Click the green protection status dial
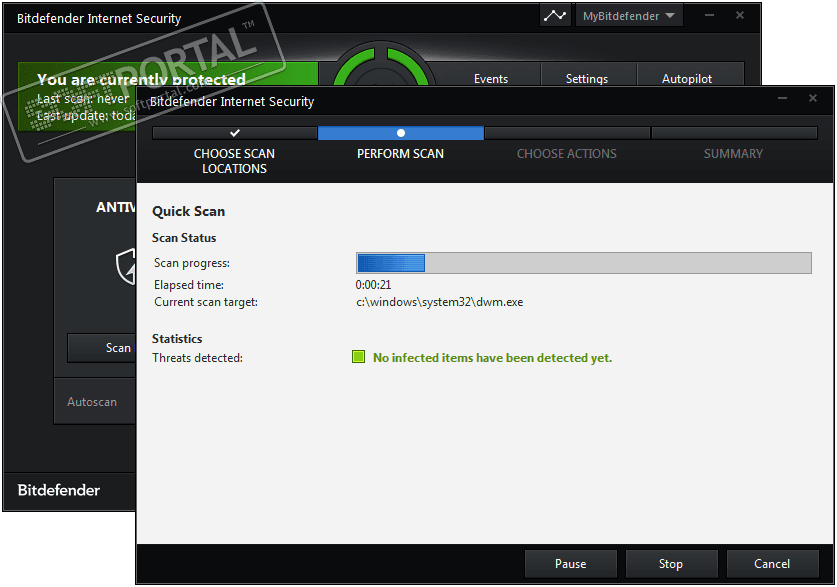The width and height of the screenshot is (837, 587). (381, 66)
